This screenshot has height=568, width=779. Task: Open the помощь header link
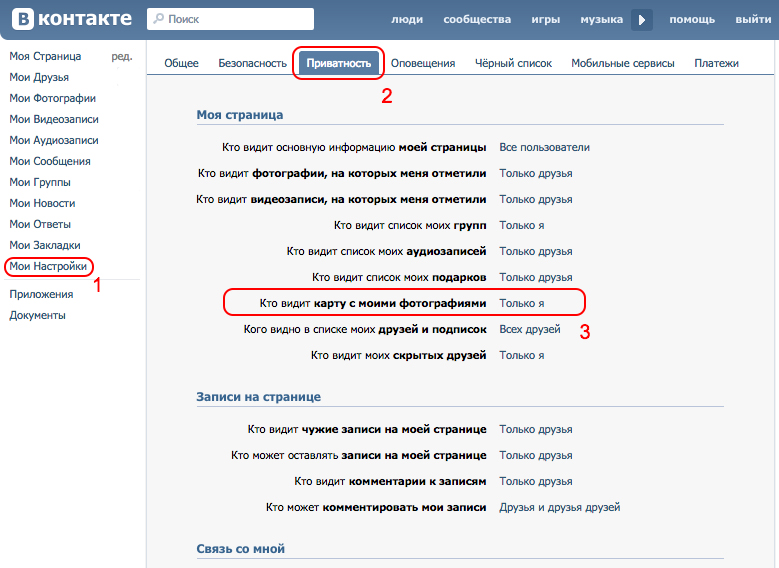click(x=692, y=19)
